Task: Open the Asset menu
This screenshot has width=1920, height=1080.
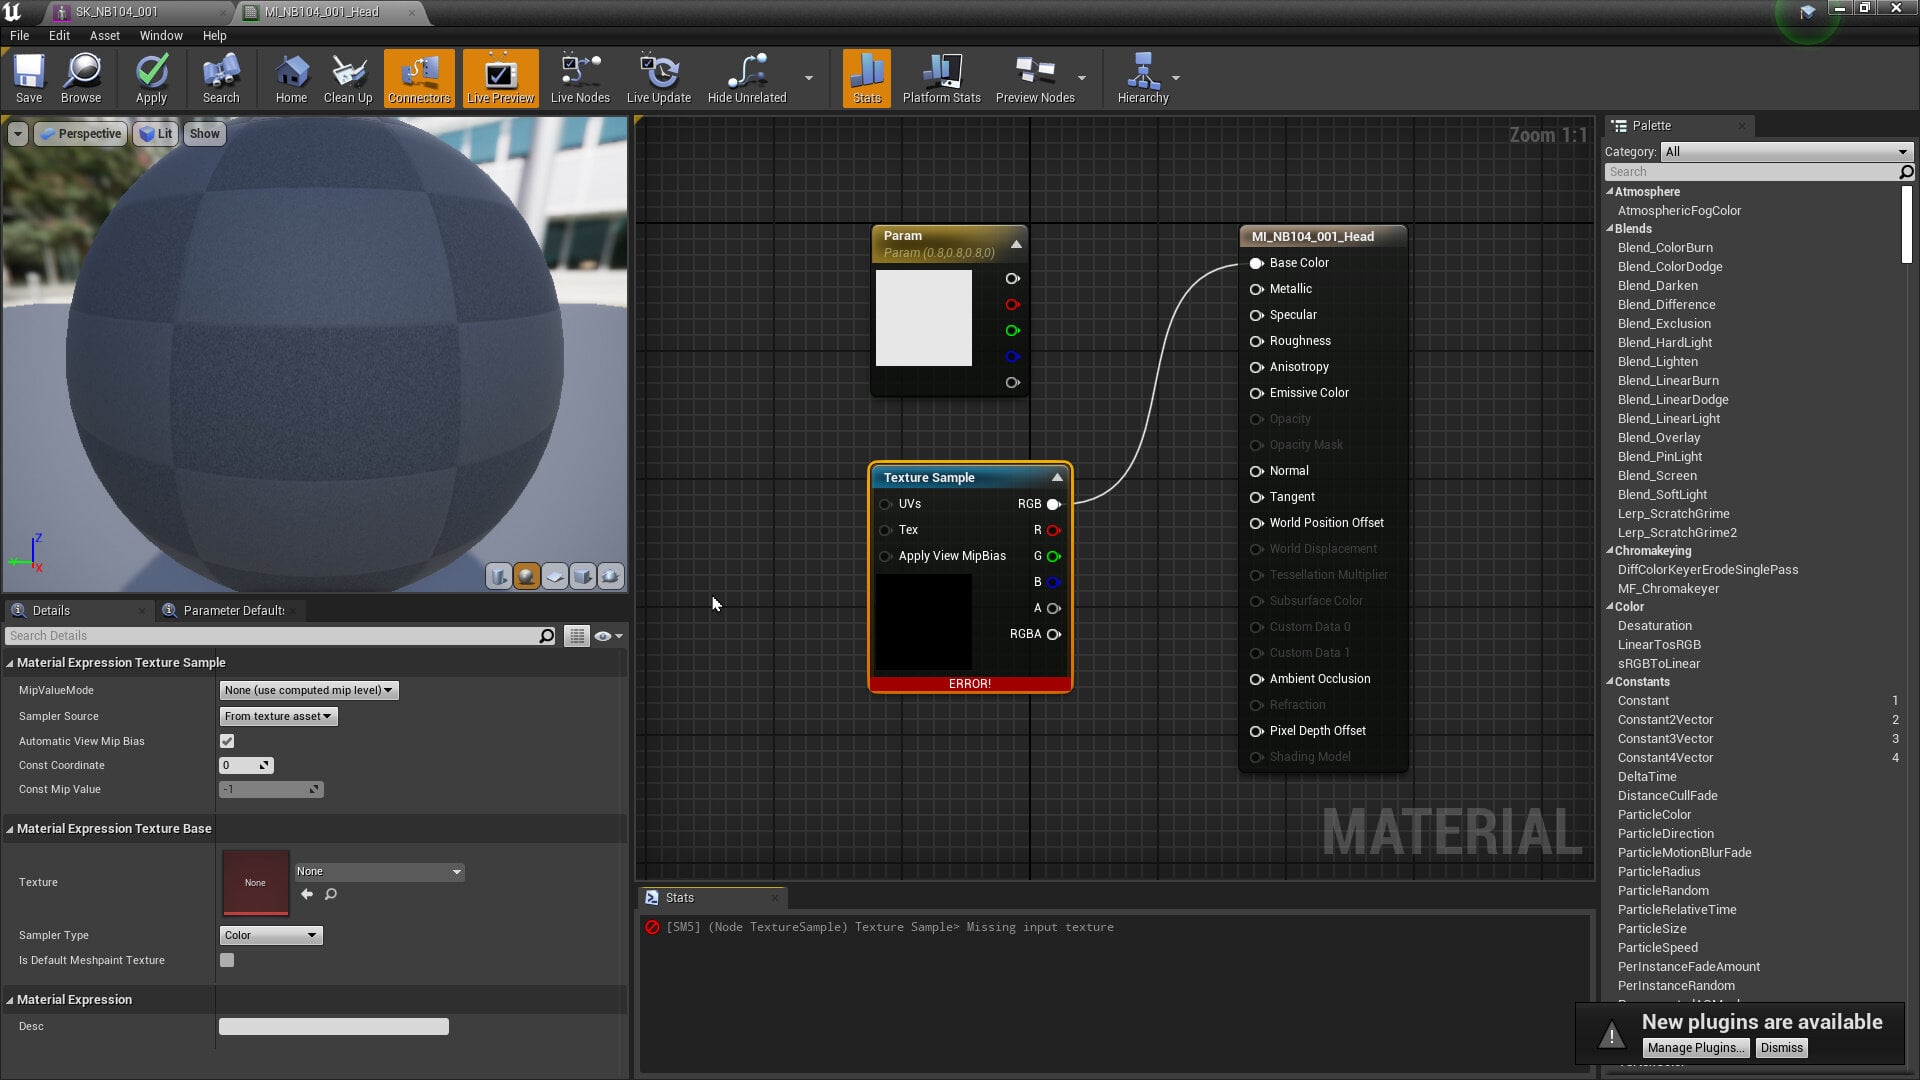Action: click(x=104, y=35)
